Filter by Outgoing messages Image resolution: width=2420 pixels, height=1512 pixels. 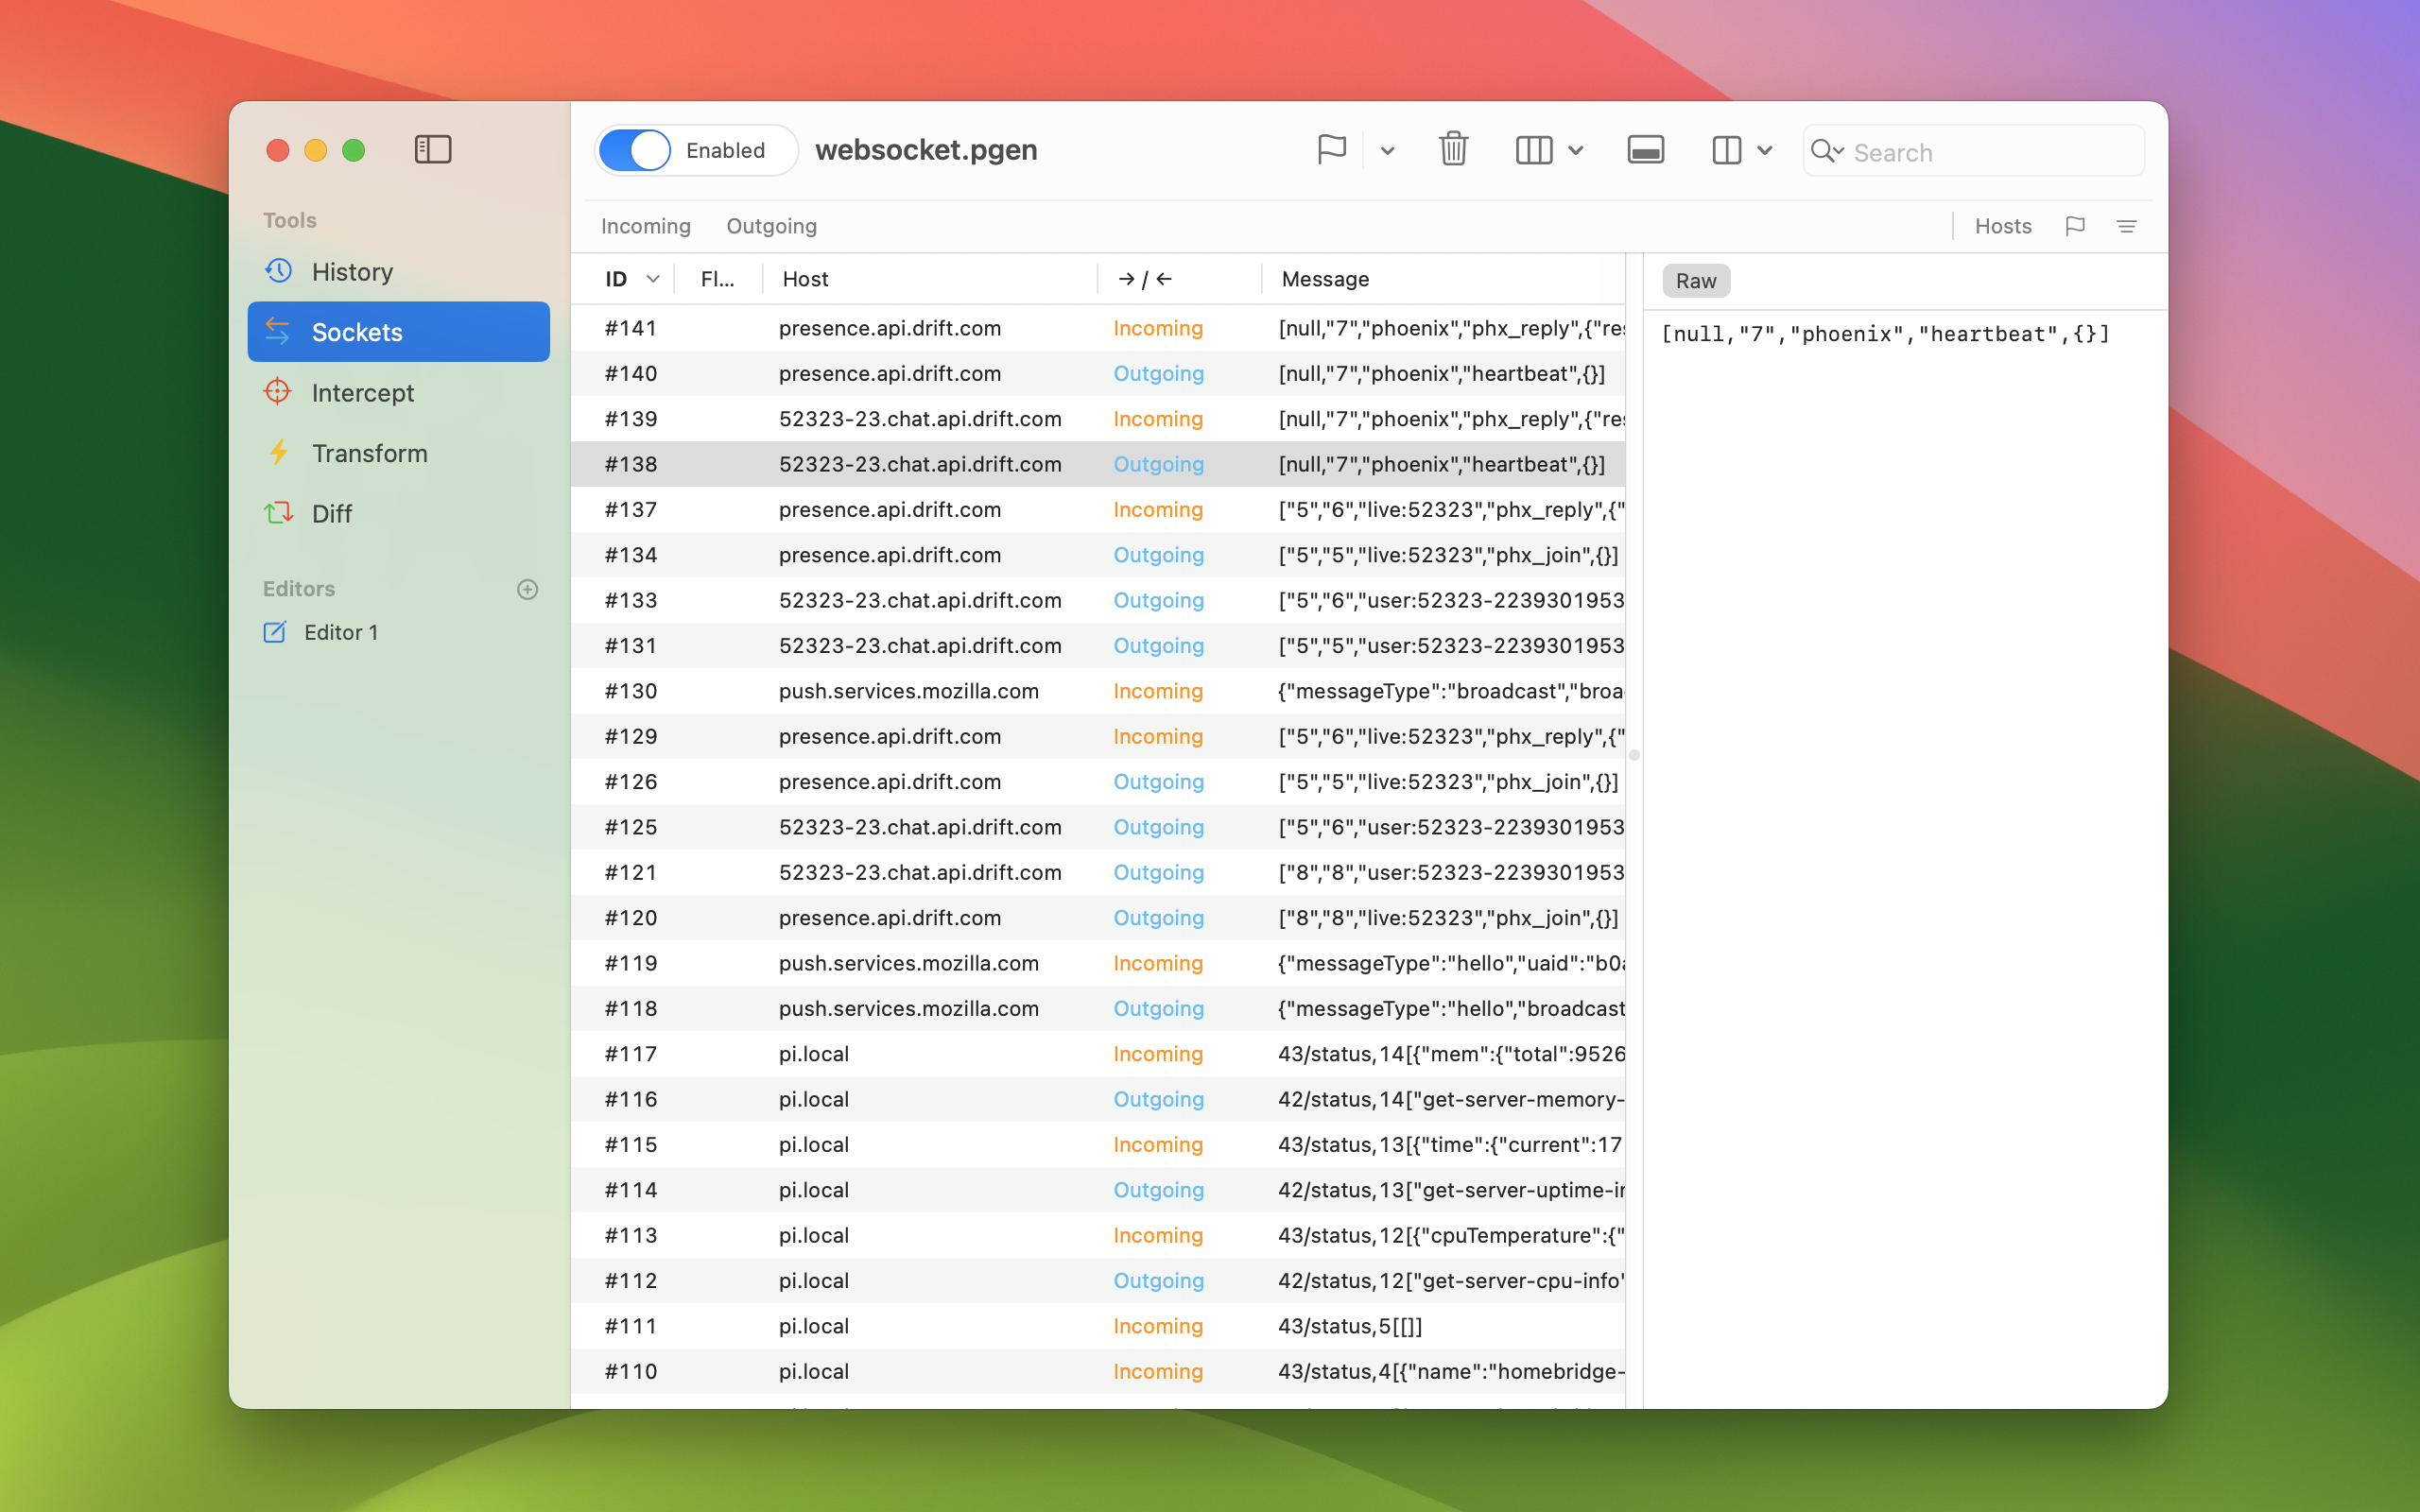(771, 226)
